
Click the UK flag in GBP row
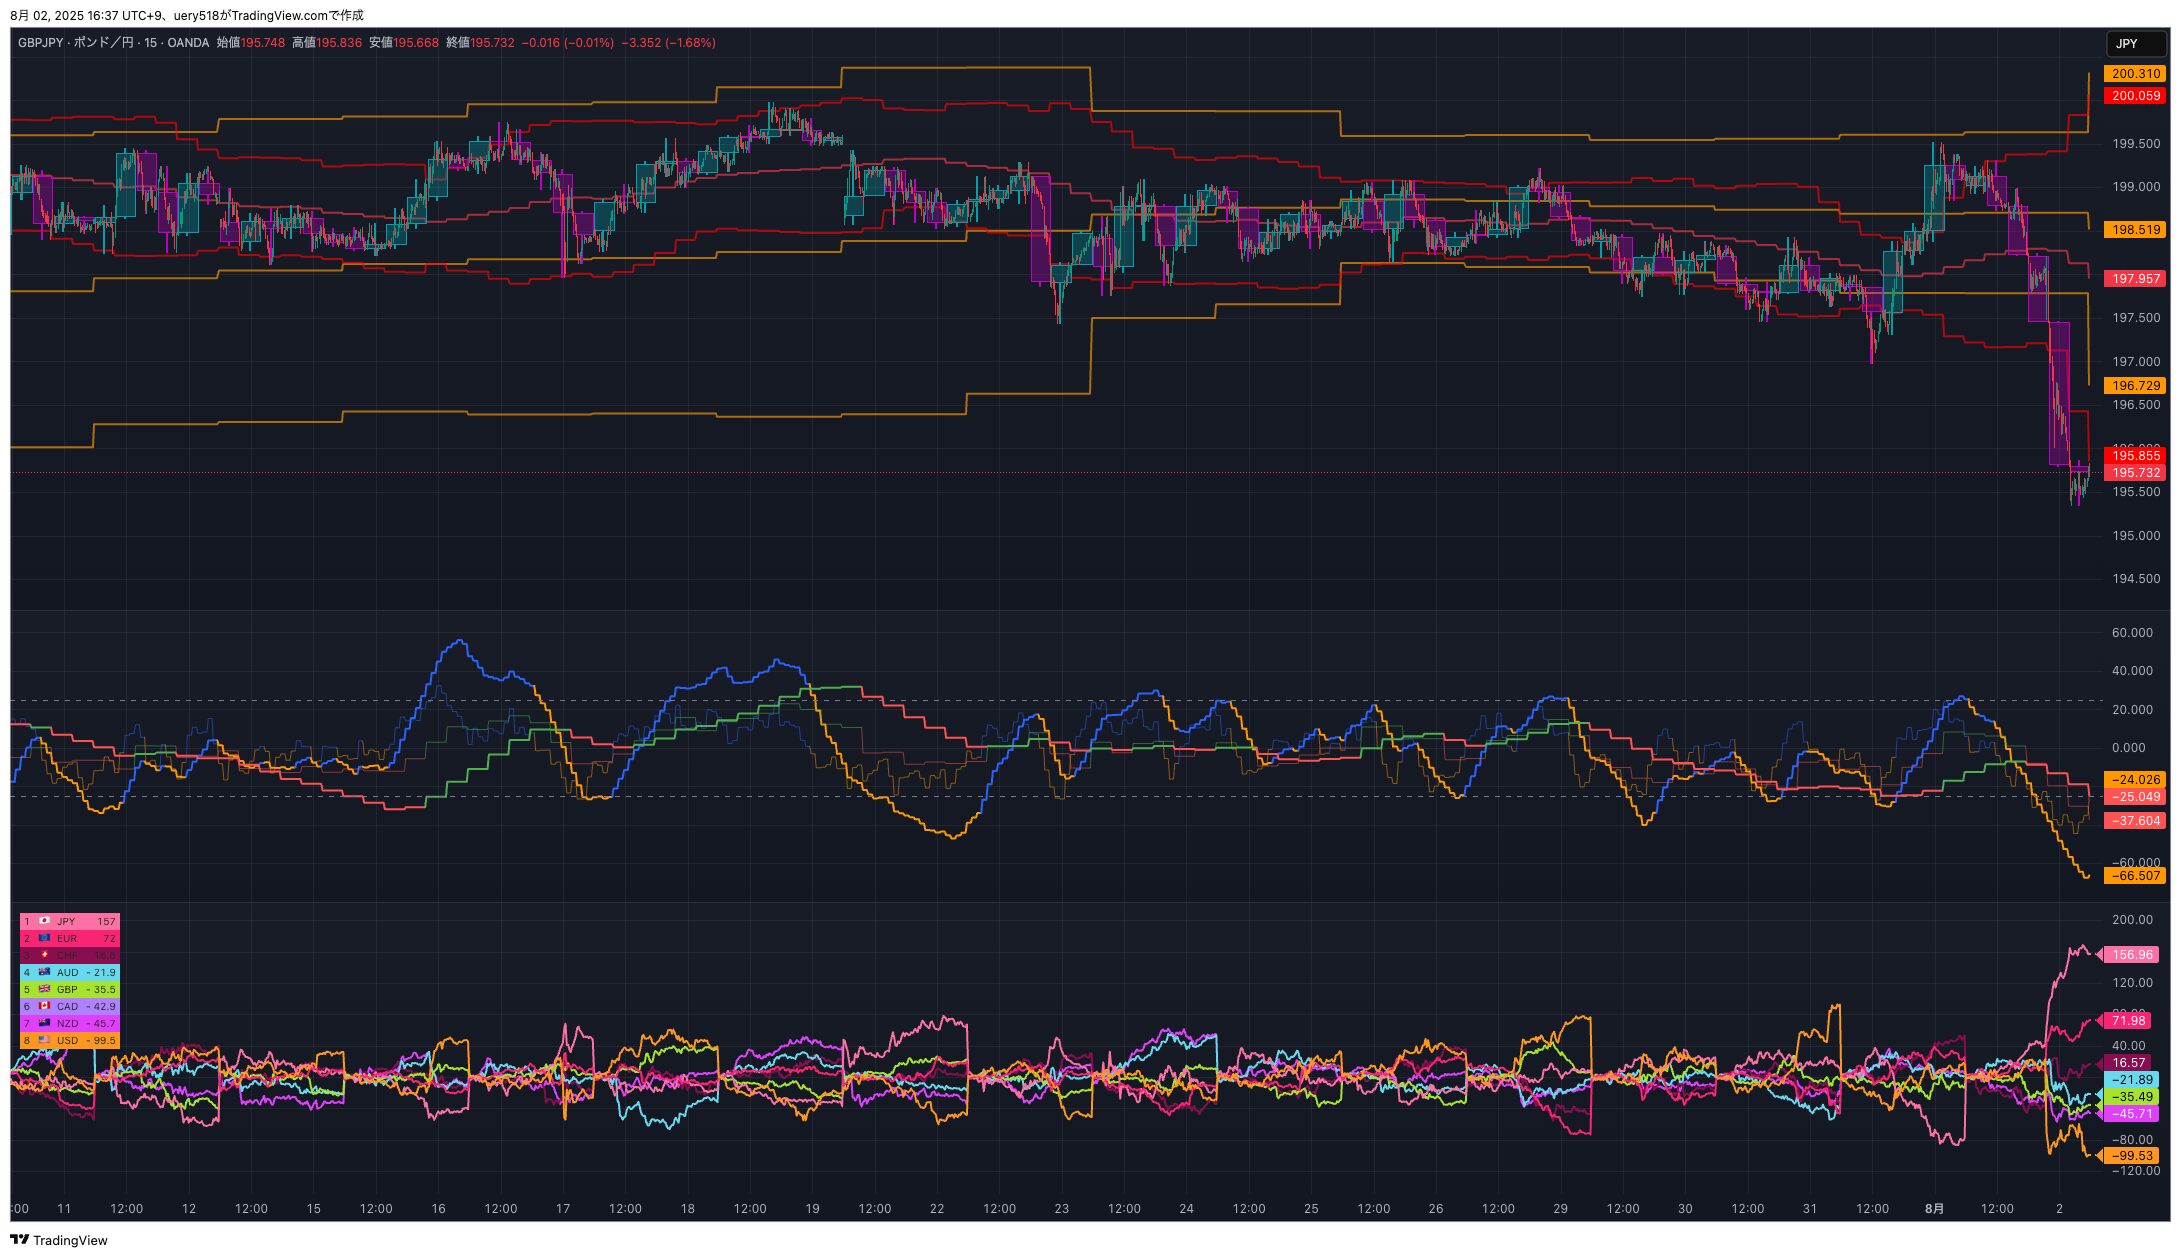[44, 989]
